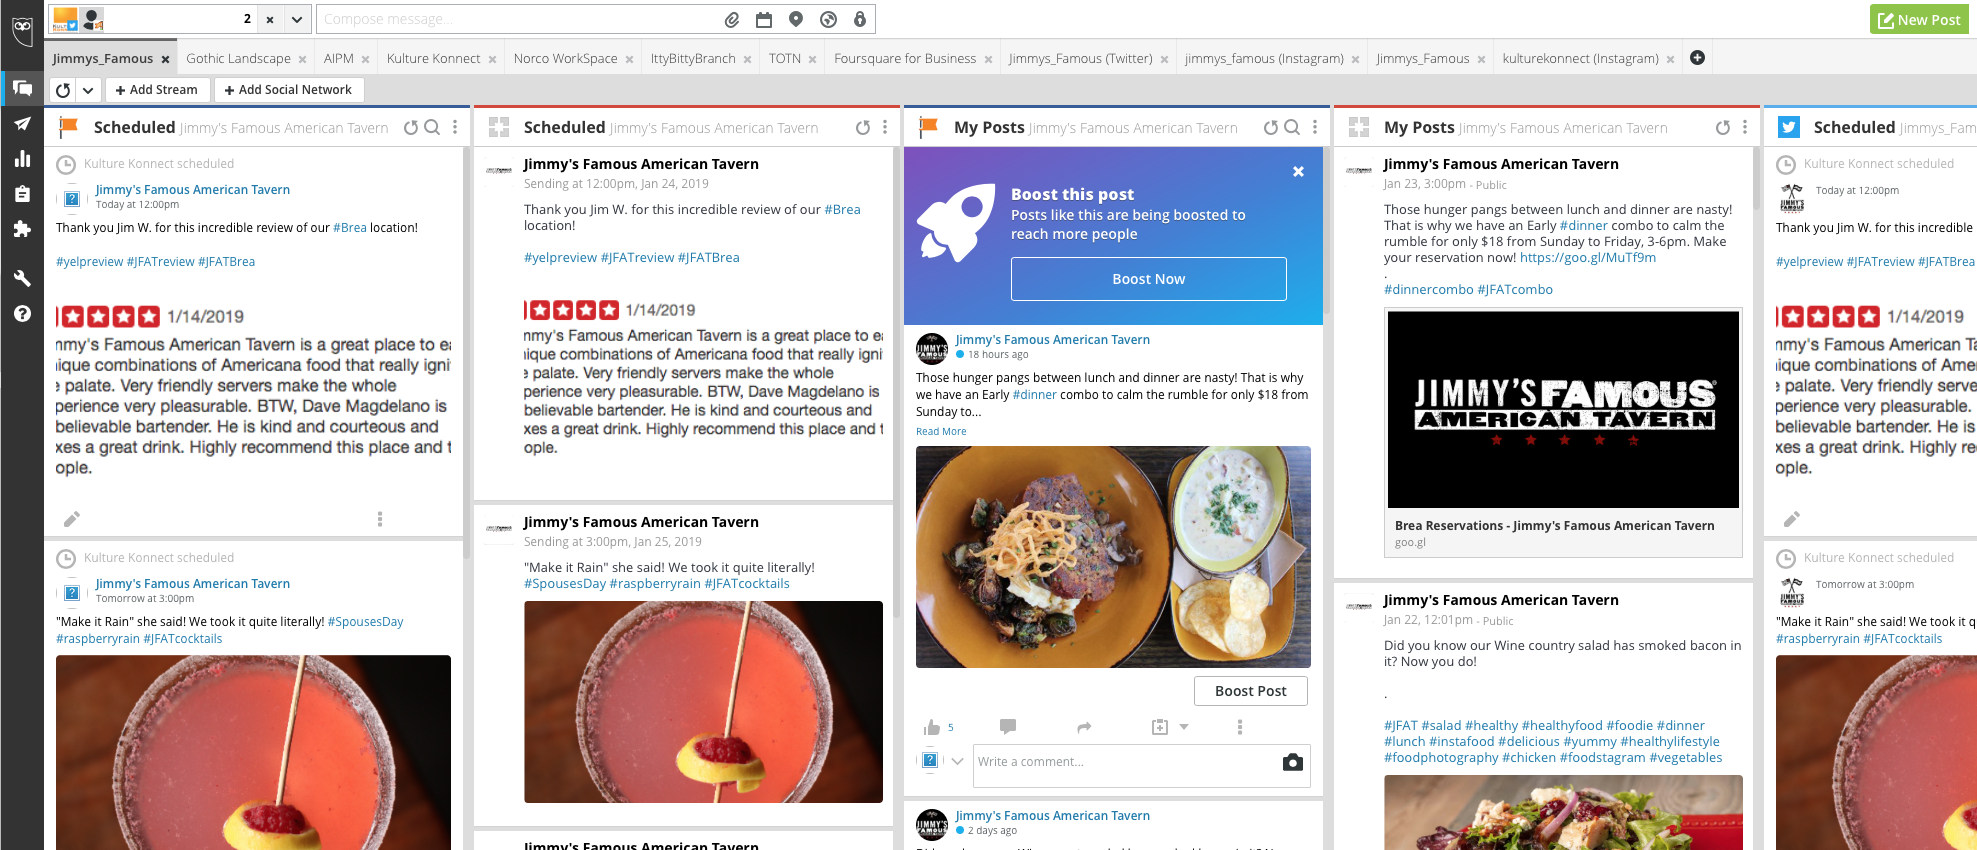
Task: Click the New Post button
Action: 1919,19
